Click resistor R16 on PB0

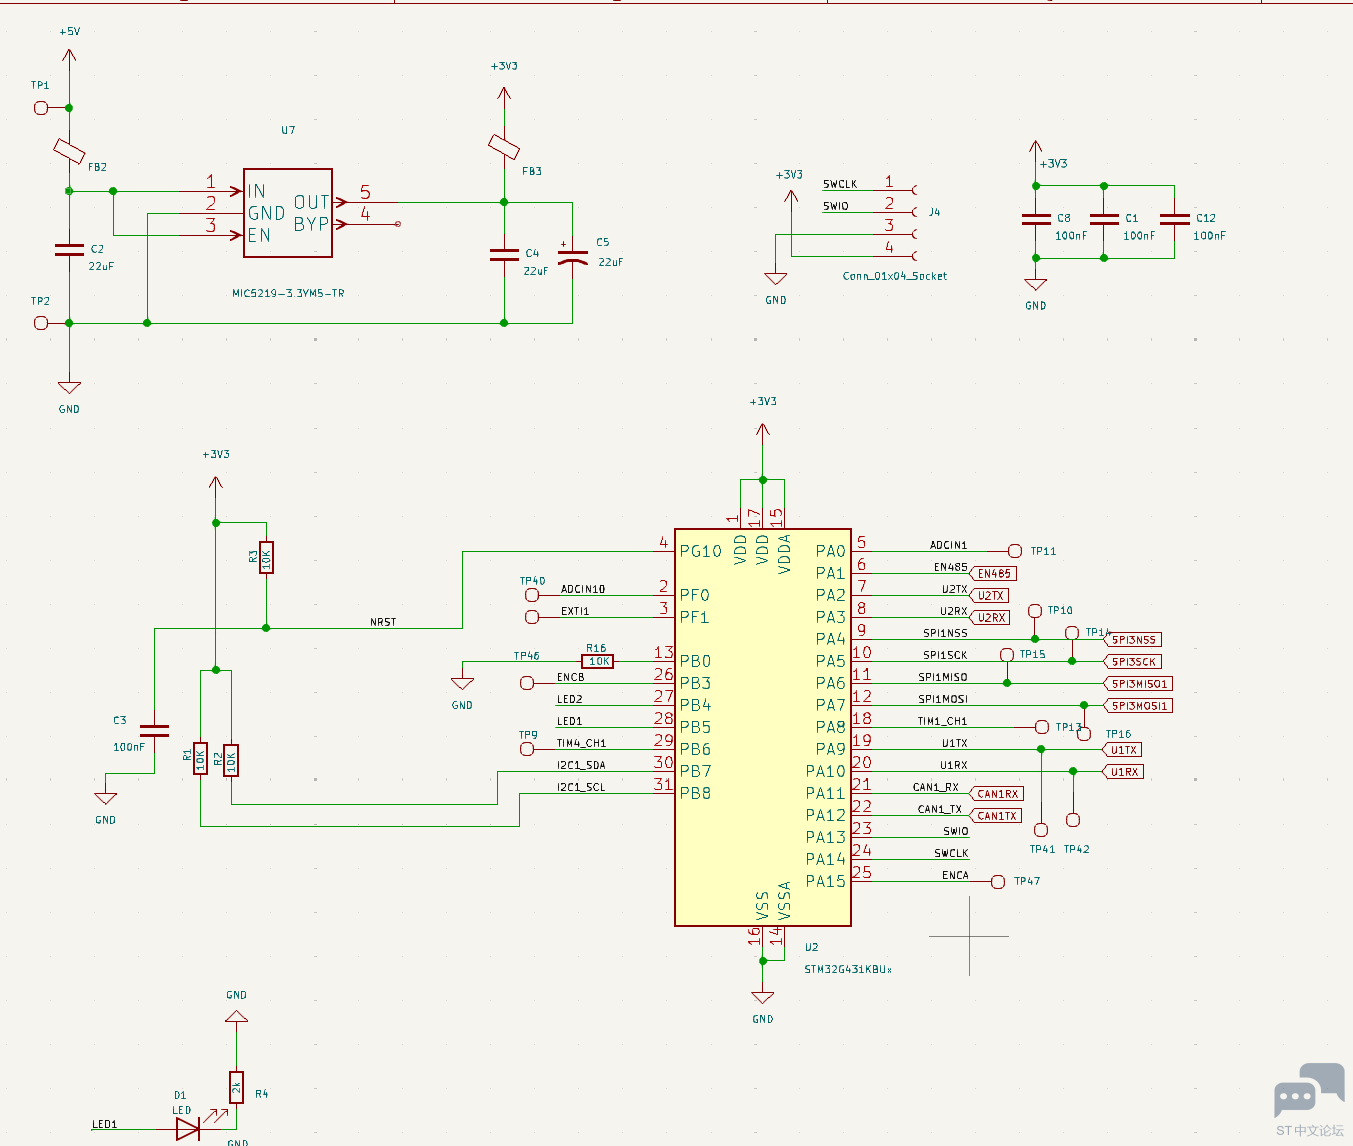(x=598, y=661)
